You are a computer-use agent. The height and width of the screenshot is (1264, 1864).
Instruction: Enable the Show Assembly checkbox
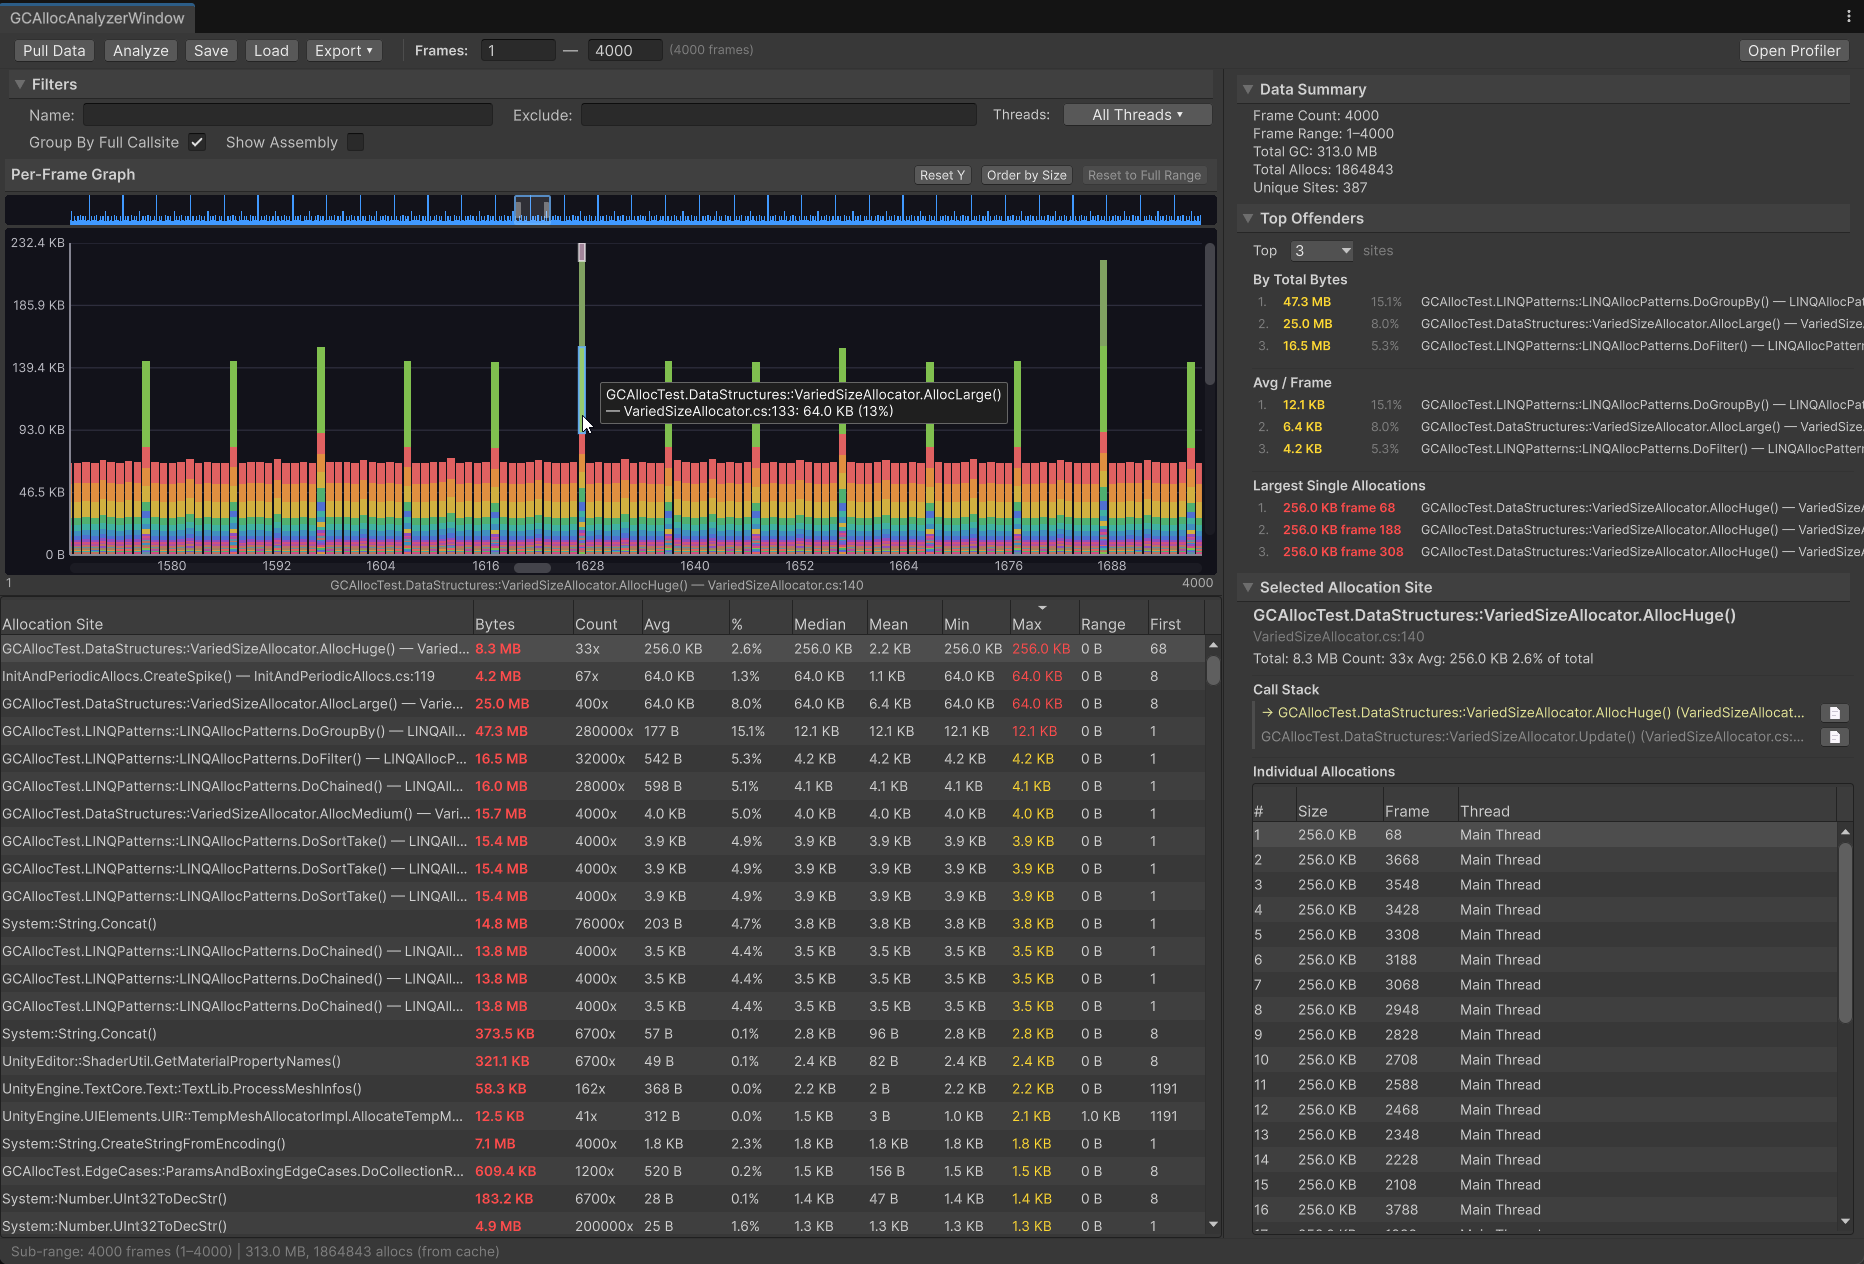coord(355,142)
